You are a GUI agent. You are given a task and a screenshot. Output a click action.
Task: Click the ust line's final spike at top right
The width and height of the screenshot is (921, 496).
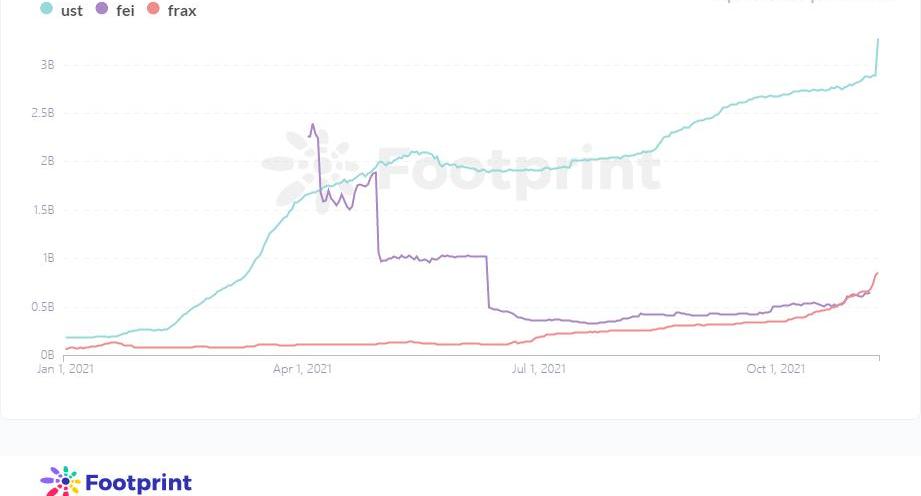878,40
